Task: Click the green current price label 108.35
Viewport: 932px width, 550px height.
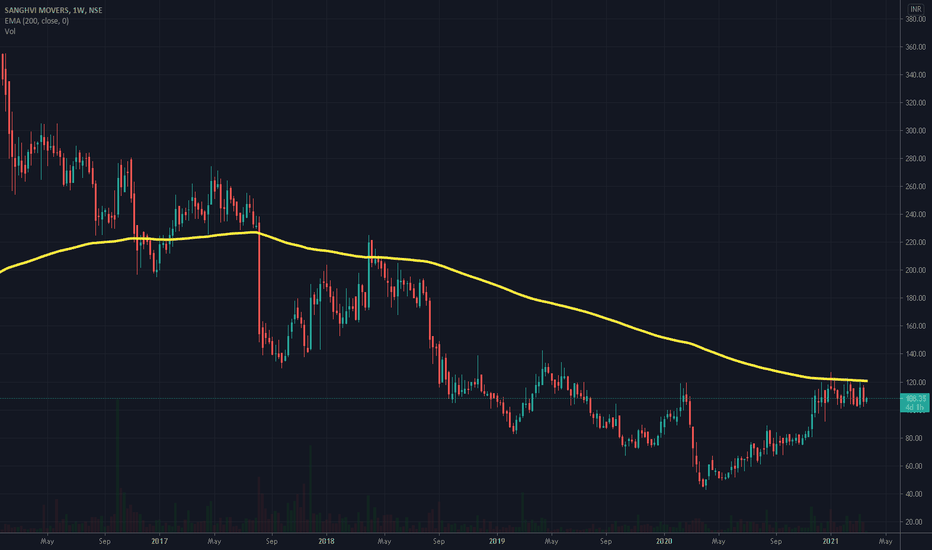Action: (915, 403)
